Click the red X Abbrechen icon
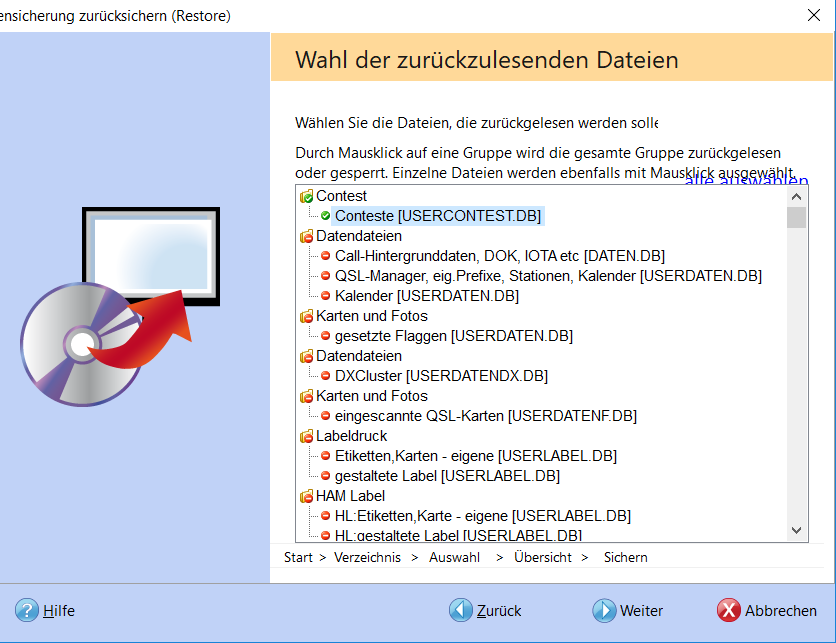The image size is (836, 643). point(728,610)
